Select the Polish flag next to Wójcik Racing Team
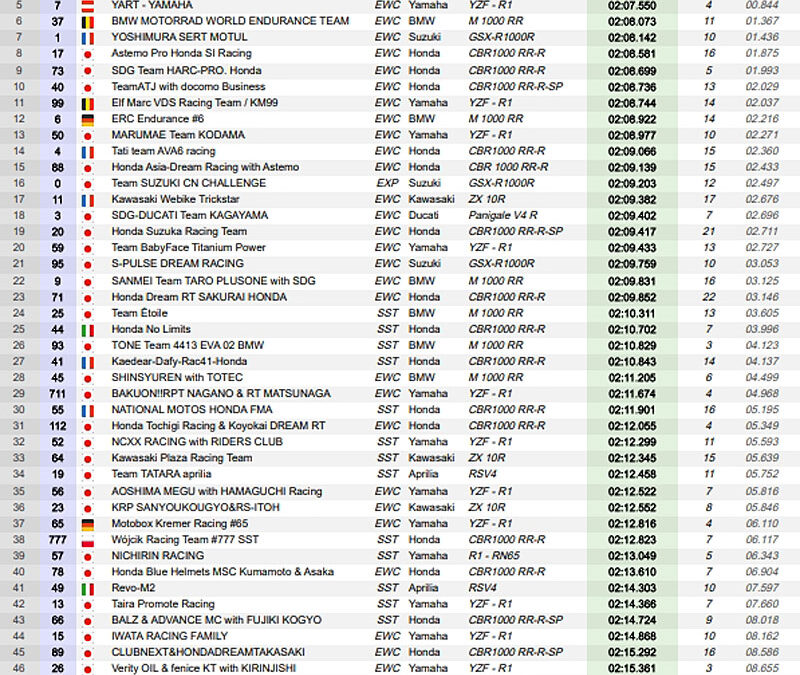 [88, 541]
